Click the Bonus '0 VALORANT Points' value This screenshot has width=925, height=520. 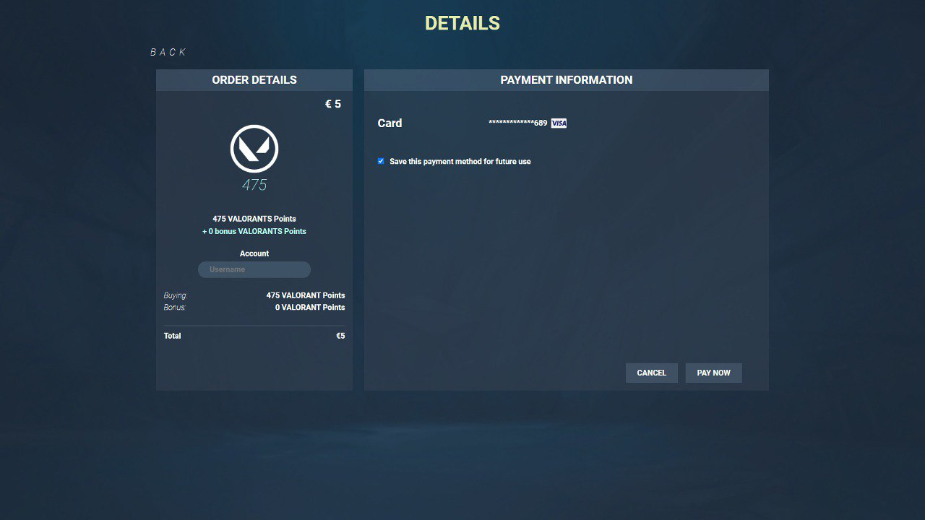(310, 308)
